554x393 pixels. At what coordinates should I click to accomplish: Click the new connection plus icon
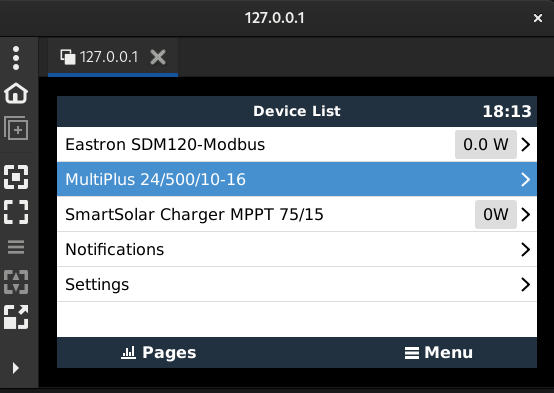tap(16, 128)
